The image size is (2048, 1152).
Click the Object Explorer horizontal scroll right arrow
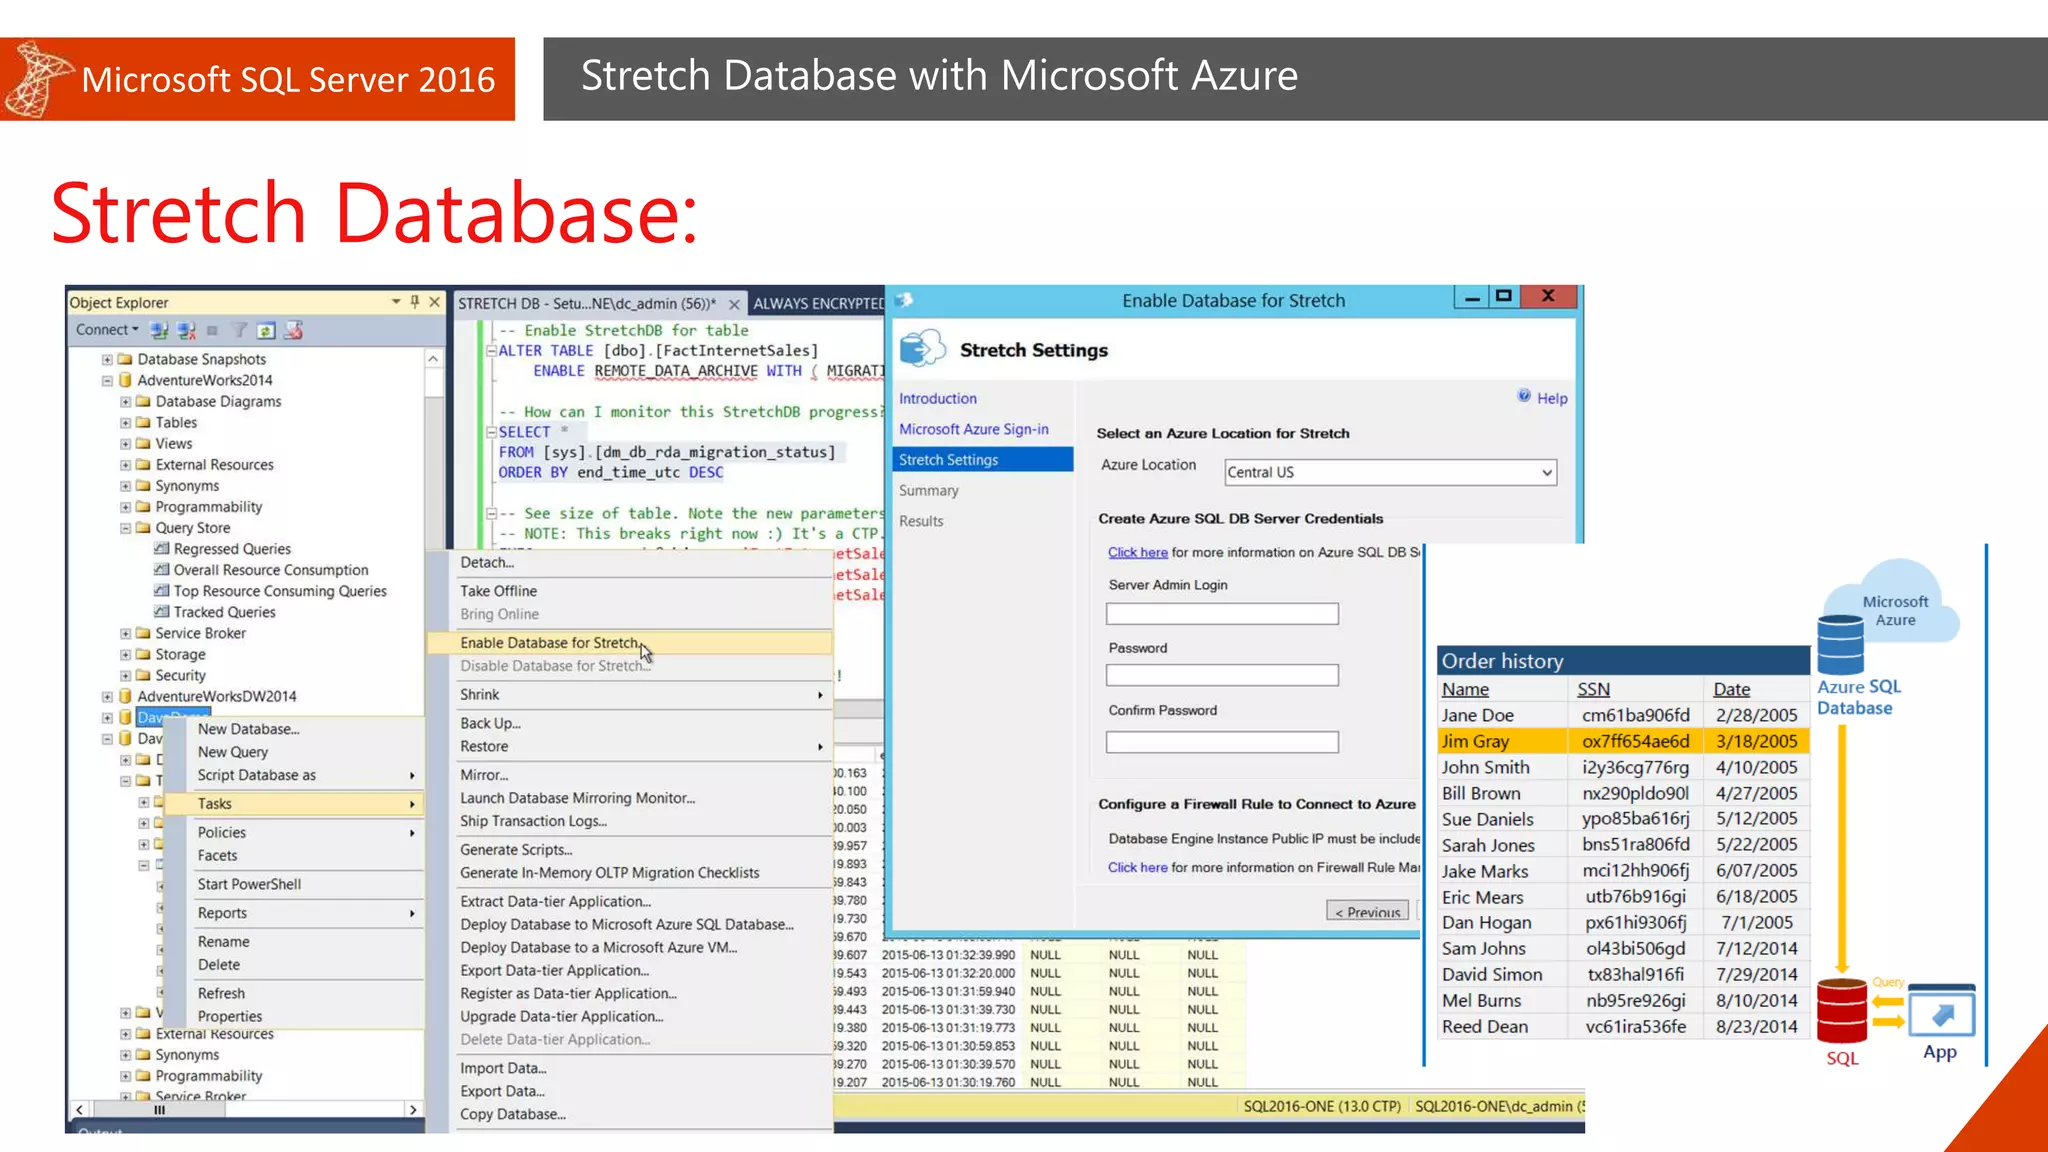coord(412,1110)
